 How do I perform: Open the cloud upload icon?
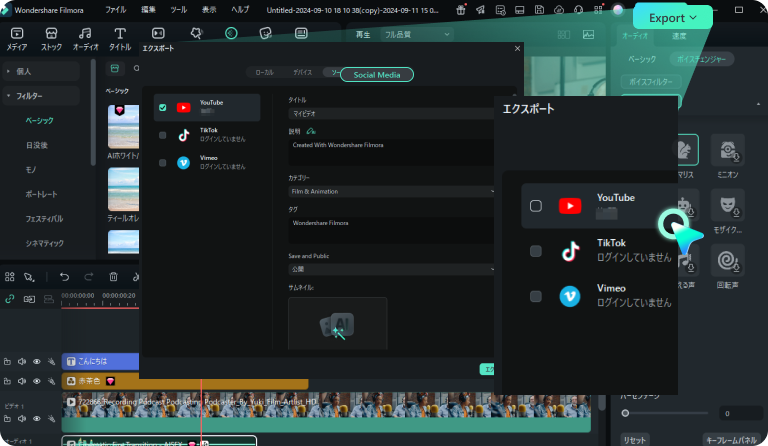coord(559,10)
